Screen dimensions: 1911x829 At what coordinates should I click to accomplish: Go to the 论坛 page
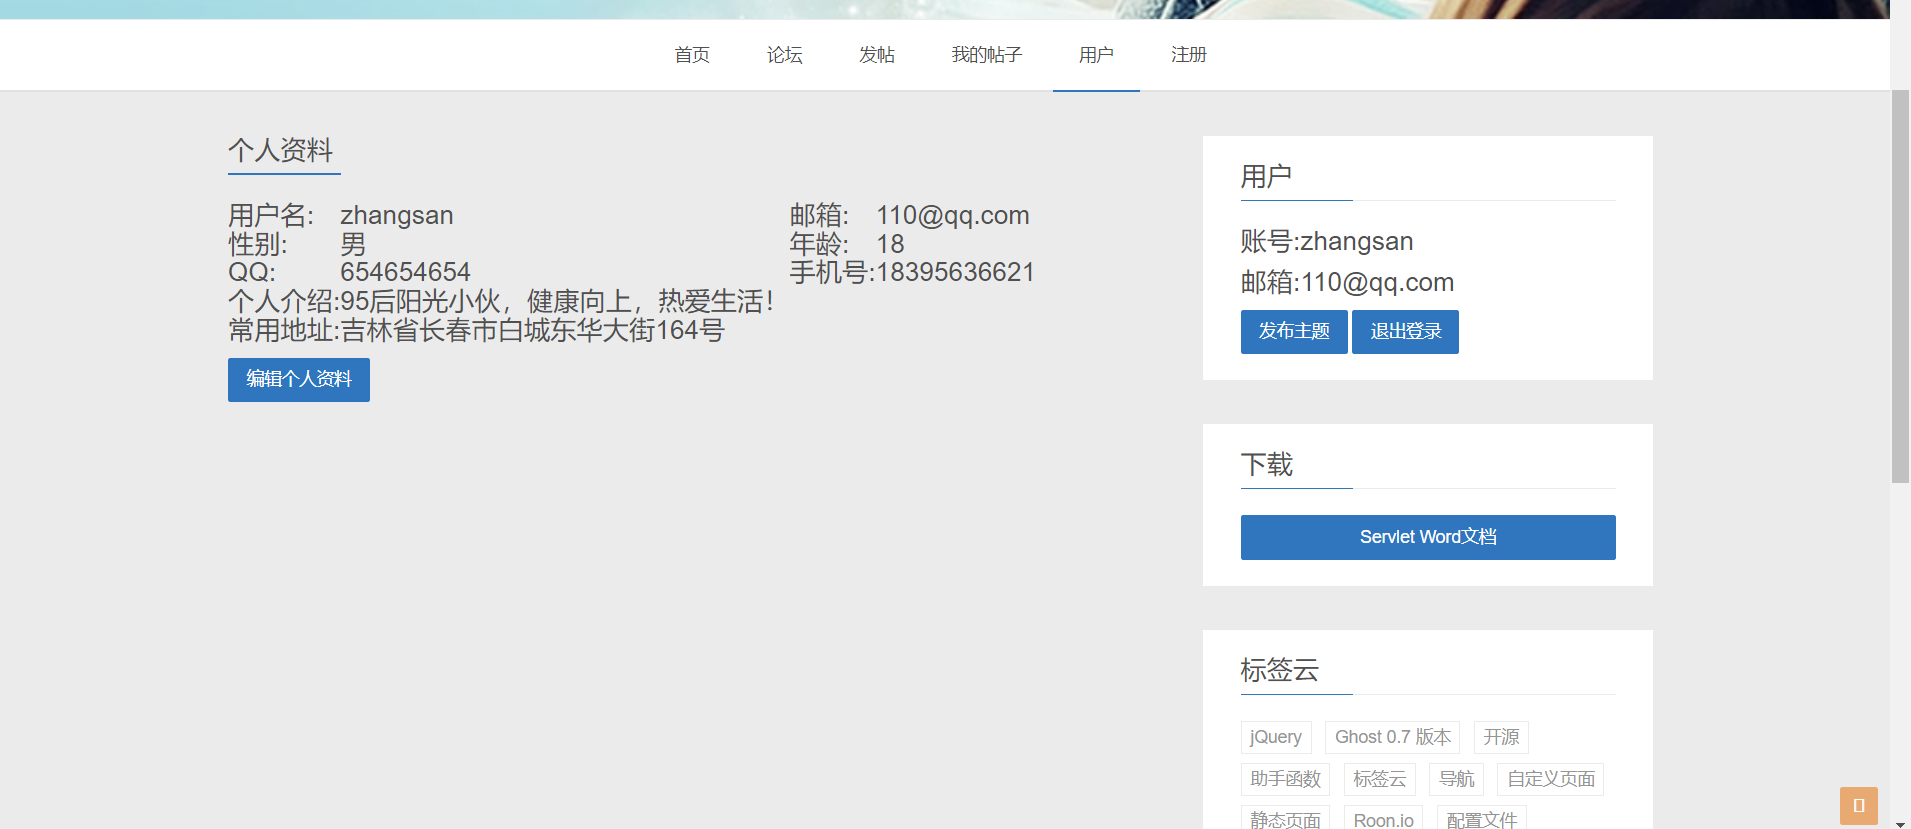[785, 55]
